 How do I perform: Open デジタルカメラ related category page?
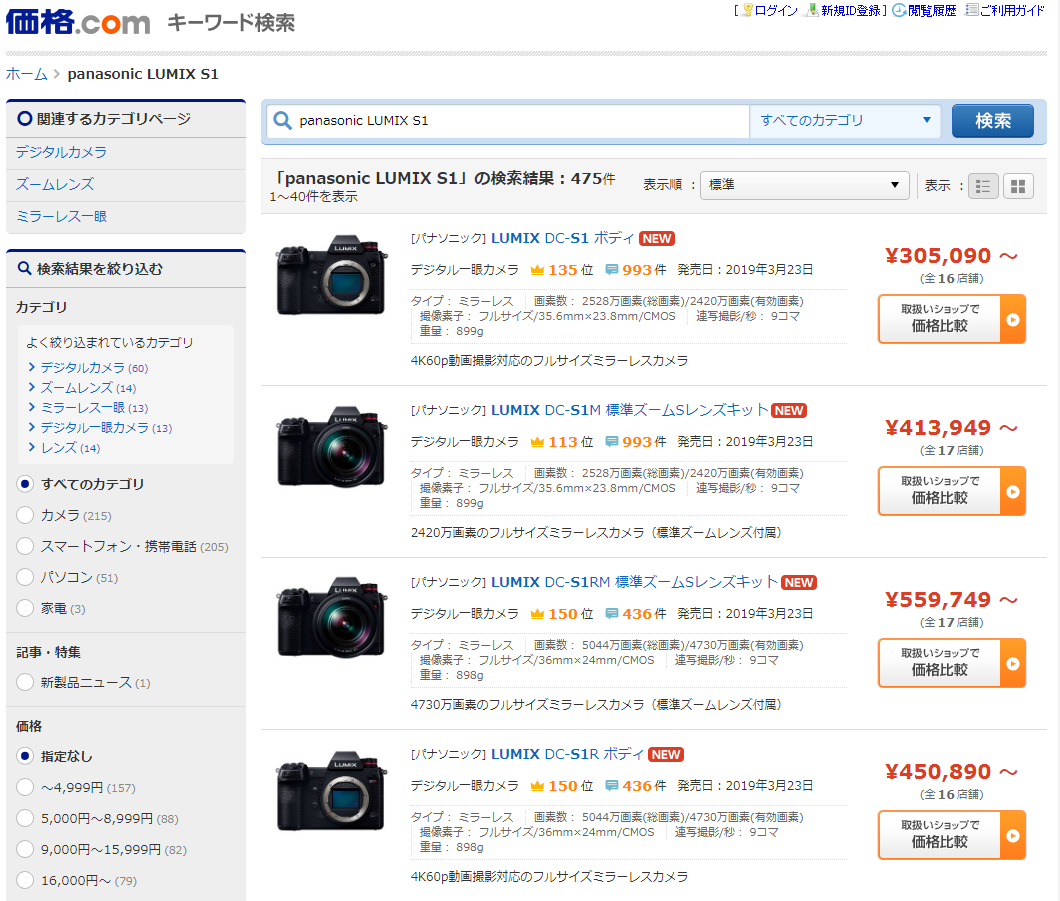tap(61, 153)
